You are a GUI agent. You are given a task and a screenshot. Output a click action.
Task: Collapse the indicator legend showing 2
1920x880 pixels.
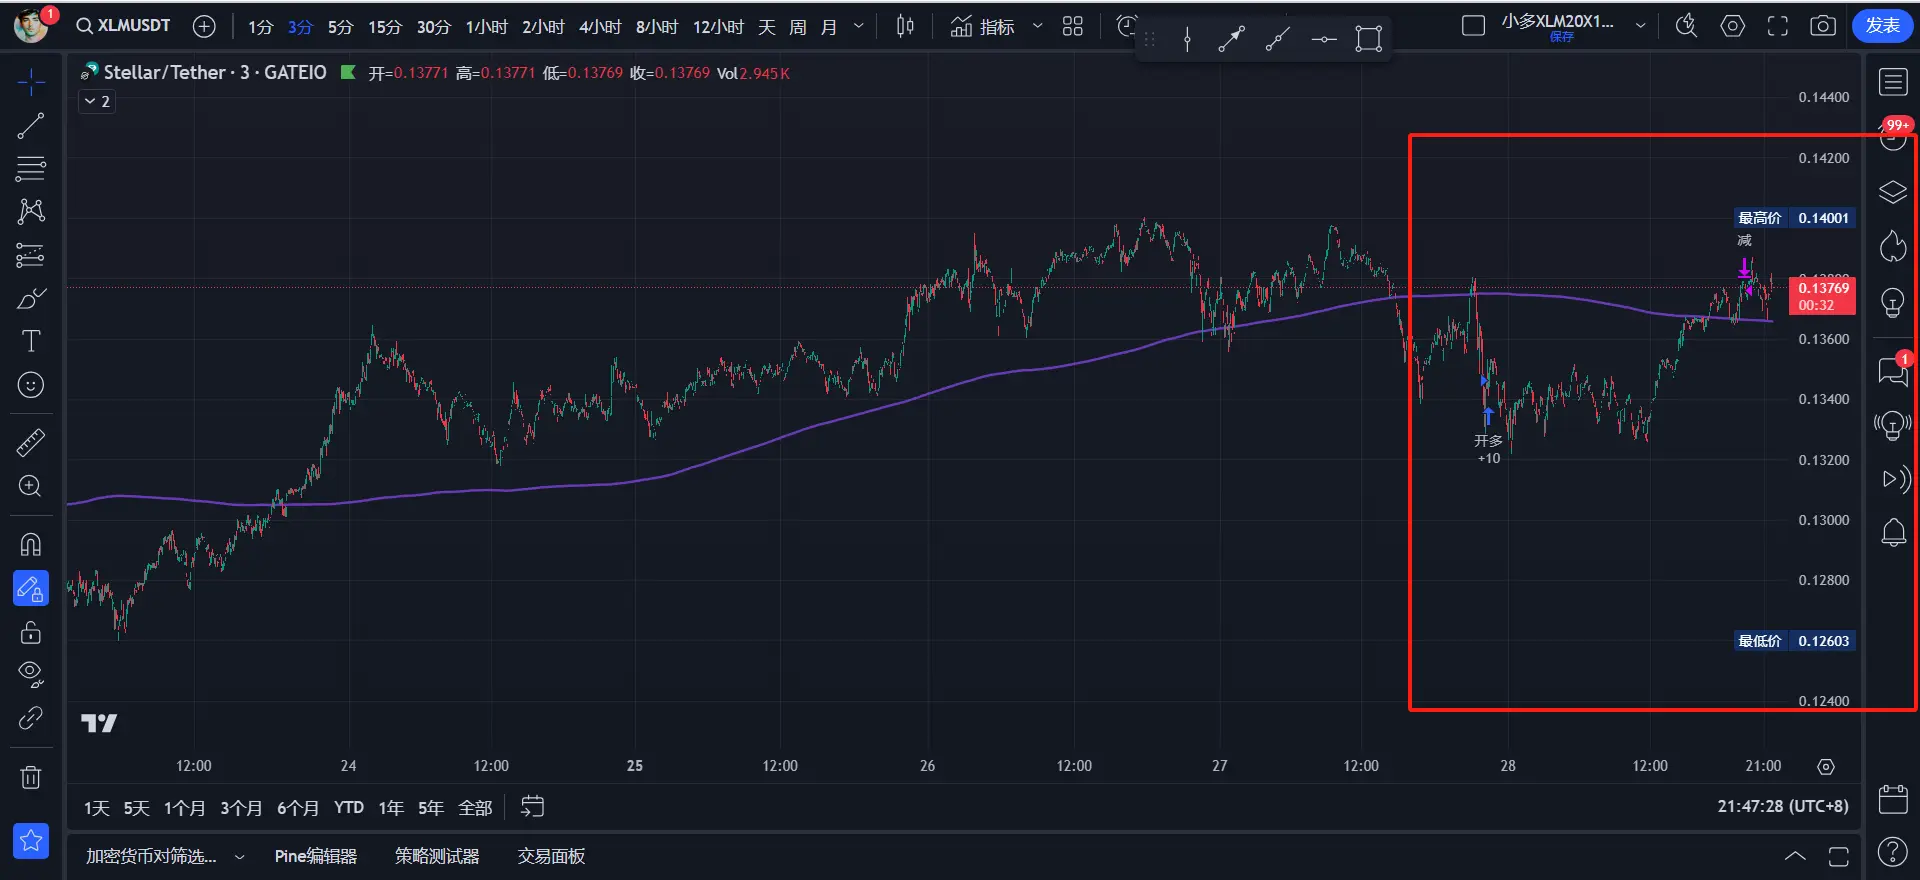(97, 101)
